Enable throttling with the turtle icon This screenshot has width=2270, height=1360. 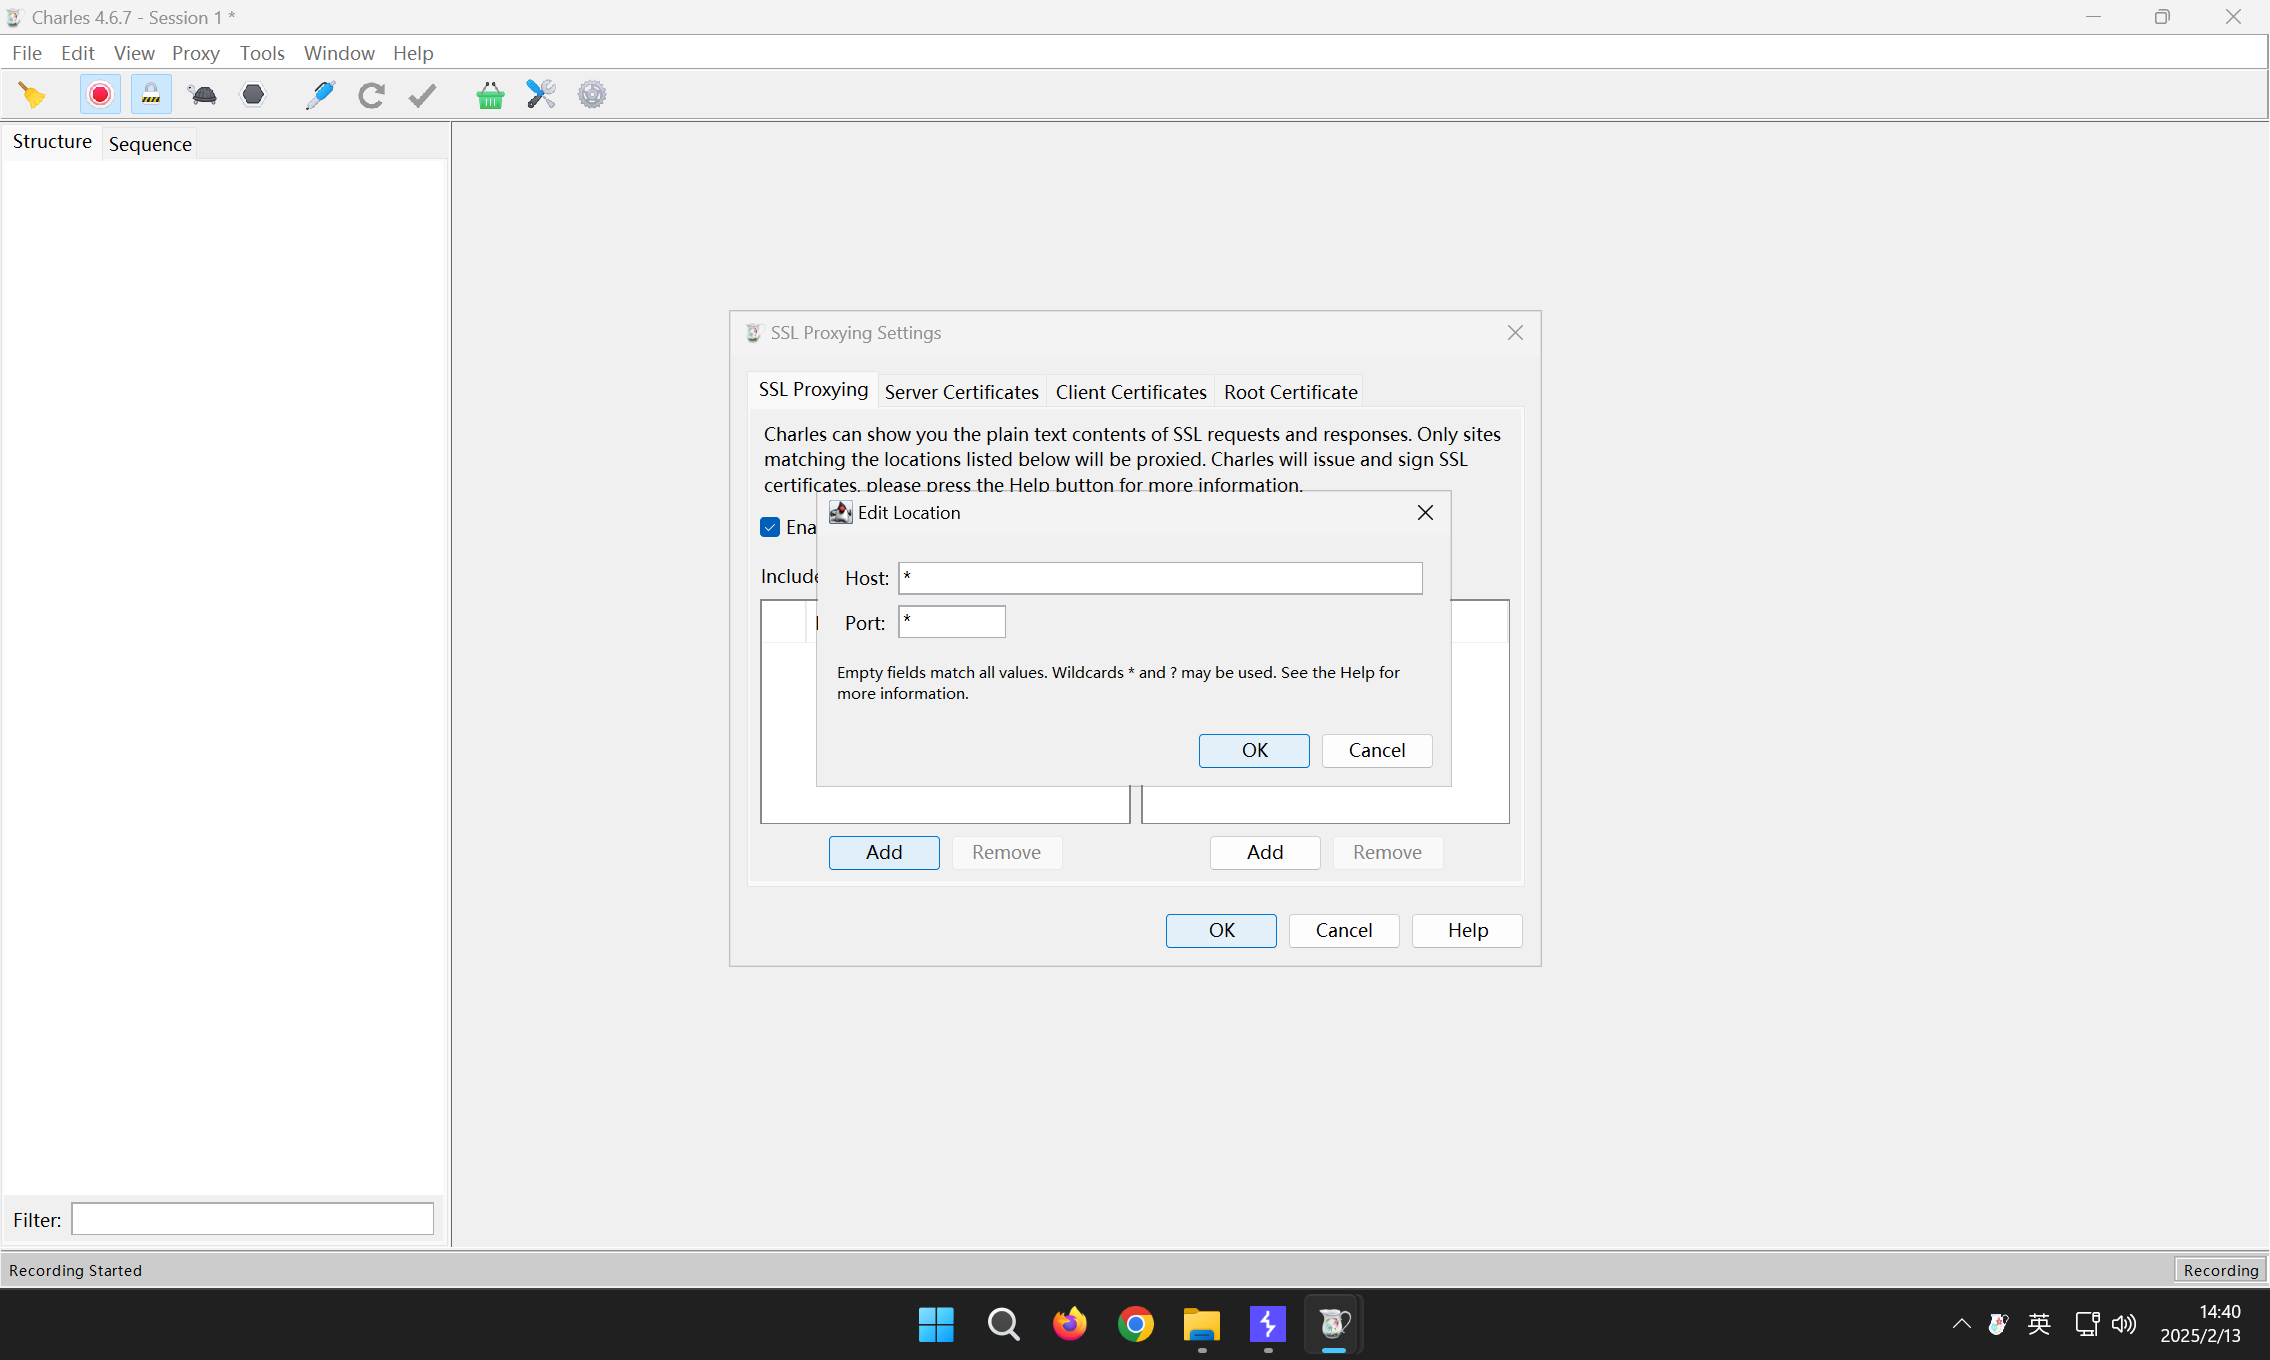pos(202,95)
